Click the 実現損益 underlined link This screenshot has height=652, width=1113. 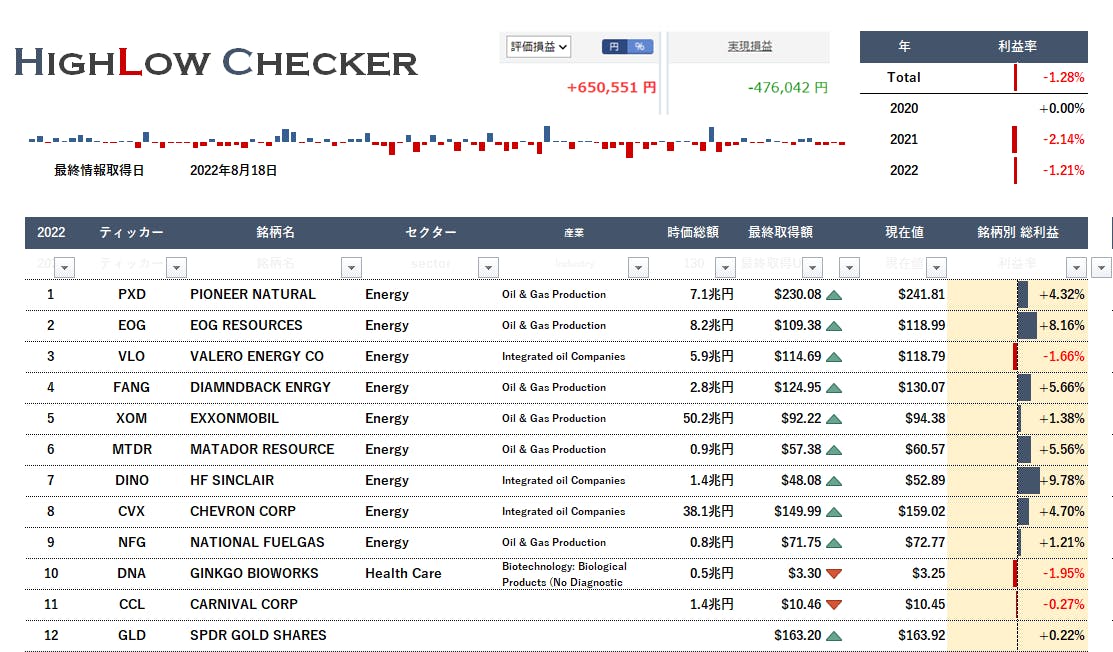[x=749, y=46]
